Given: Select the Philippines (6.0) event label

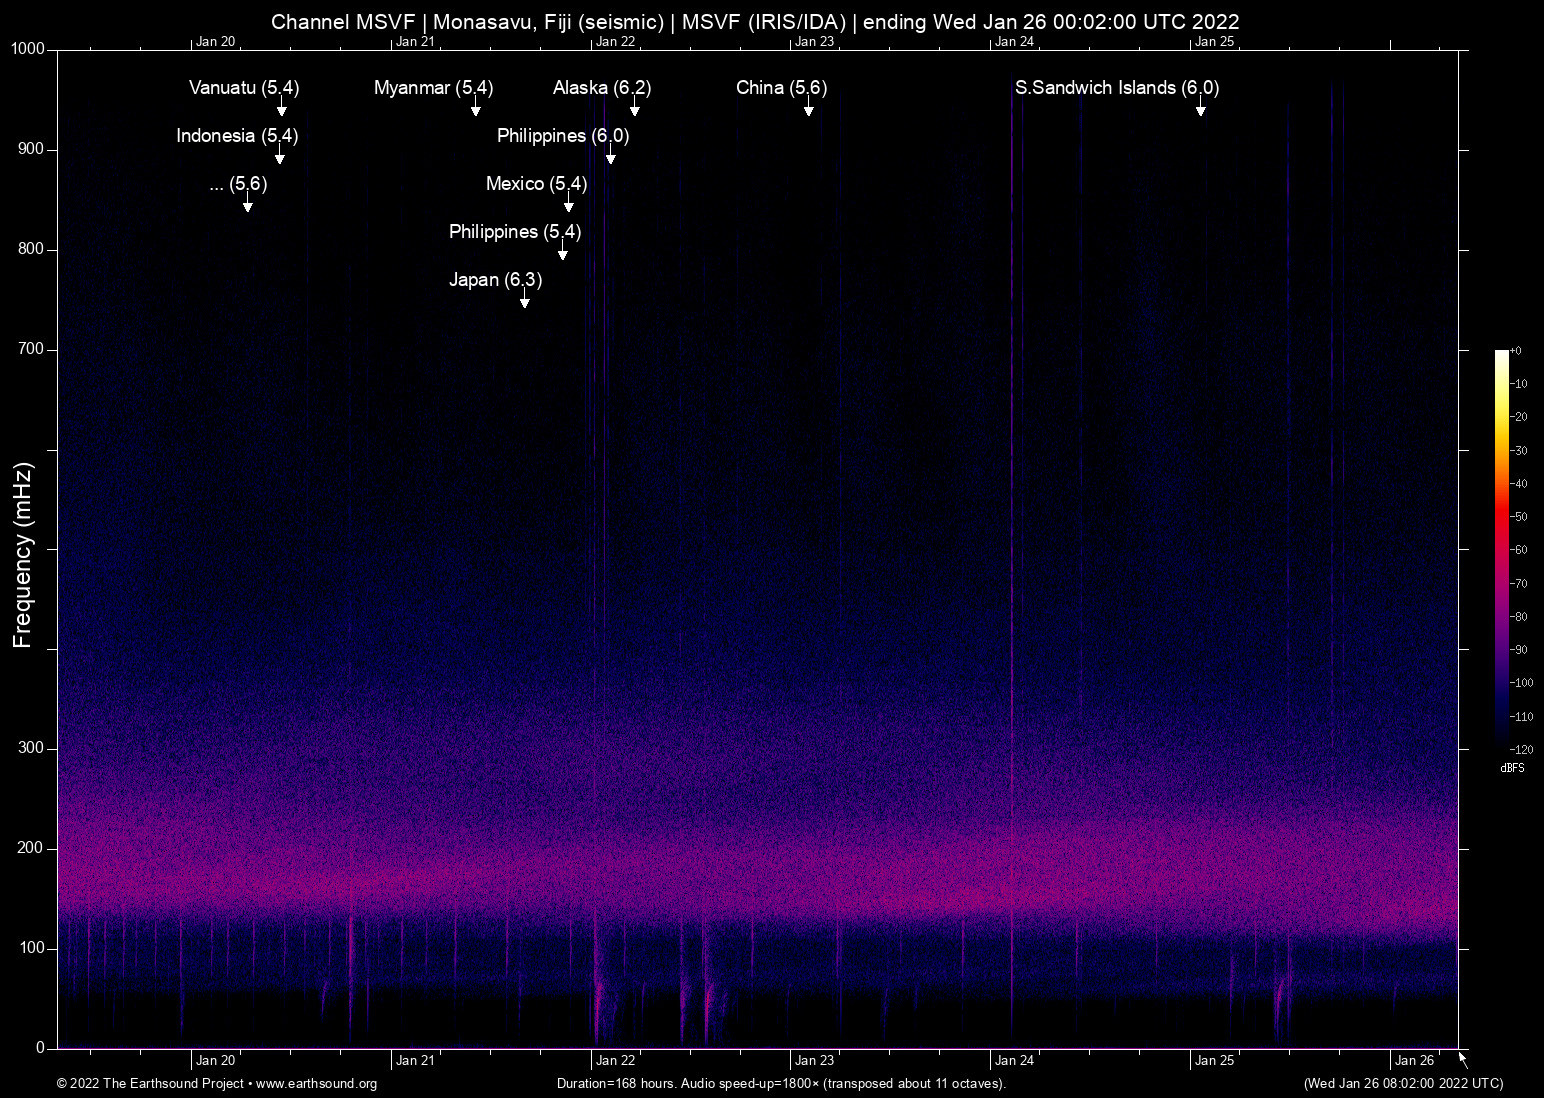Looking at the screenshot, I should pos(563,136).
